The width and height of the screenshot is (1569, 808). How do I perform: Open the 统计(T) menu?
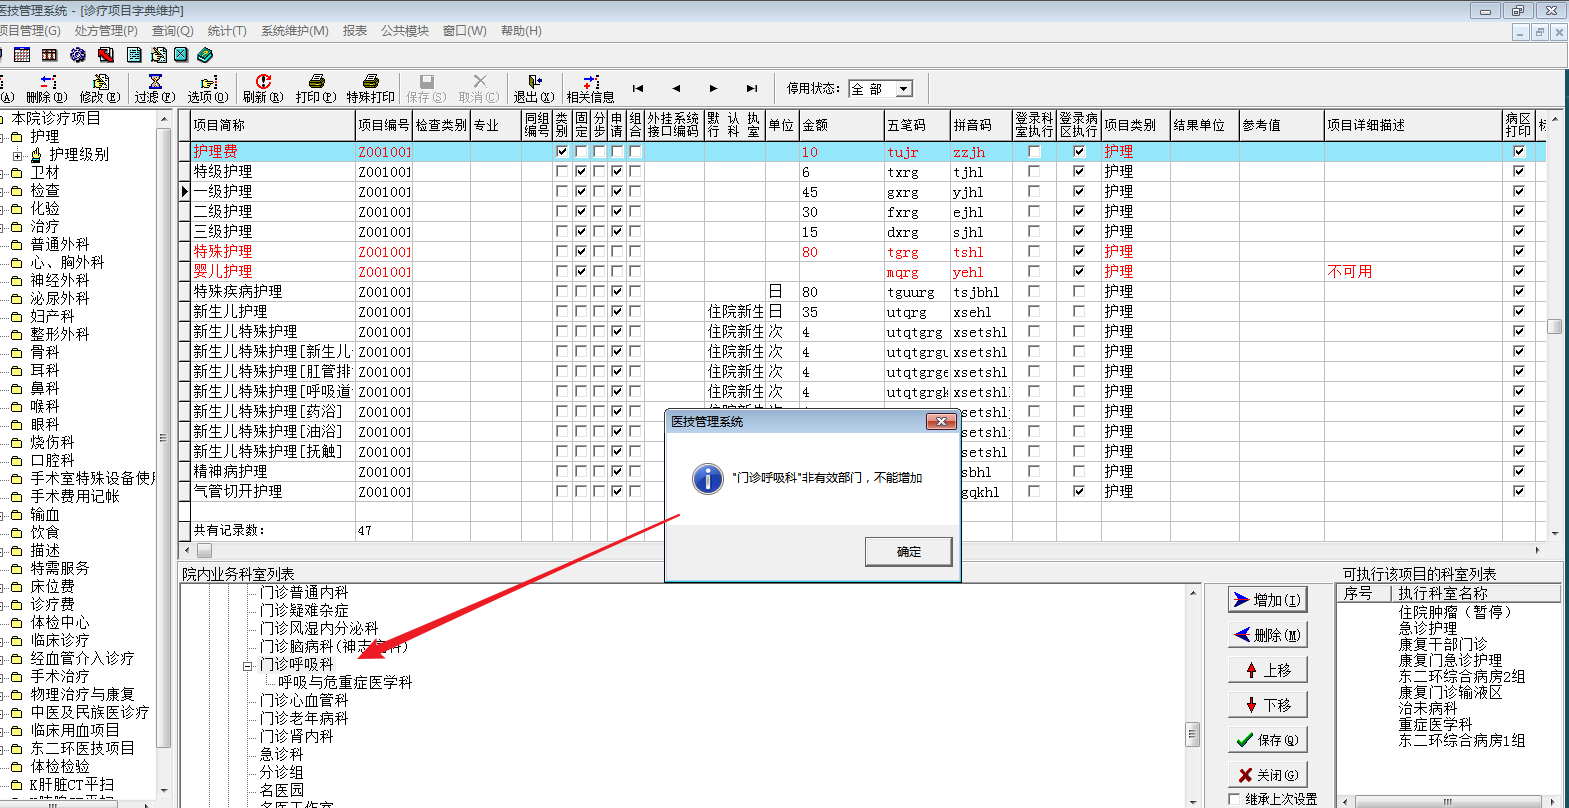tap(227, 31)
